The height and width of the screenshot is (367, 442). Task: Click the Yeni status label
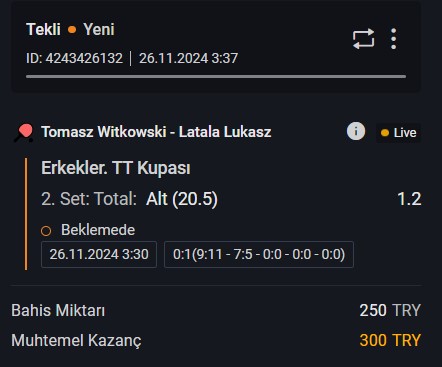99,29
